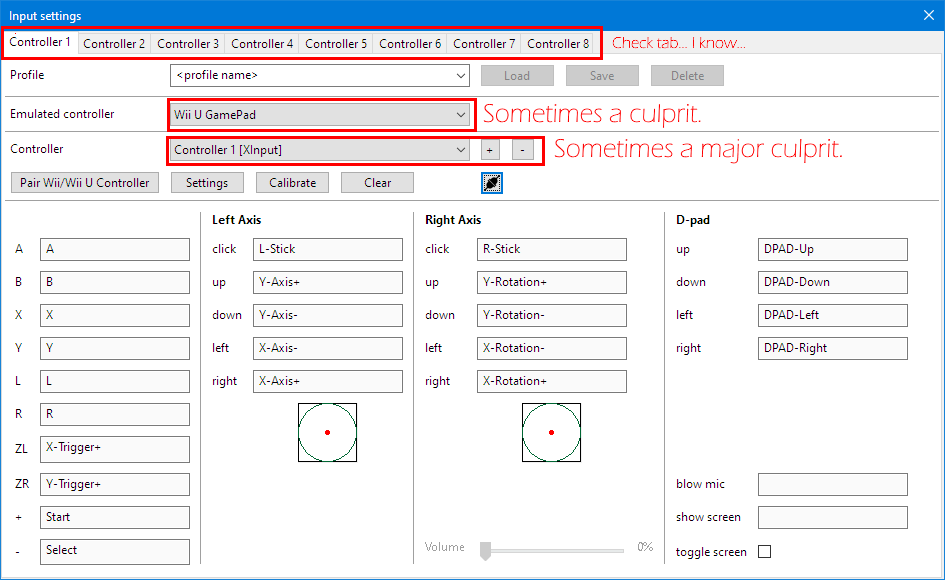Screen dimensions: 945x580
Task: Click the Left Axis left field X-Axis-
Action: (x=328, y=348)
